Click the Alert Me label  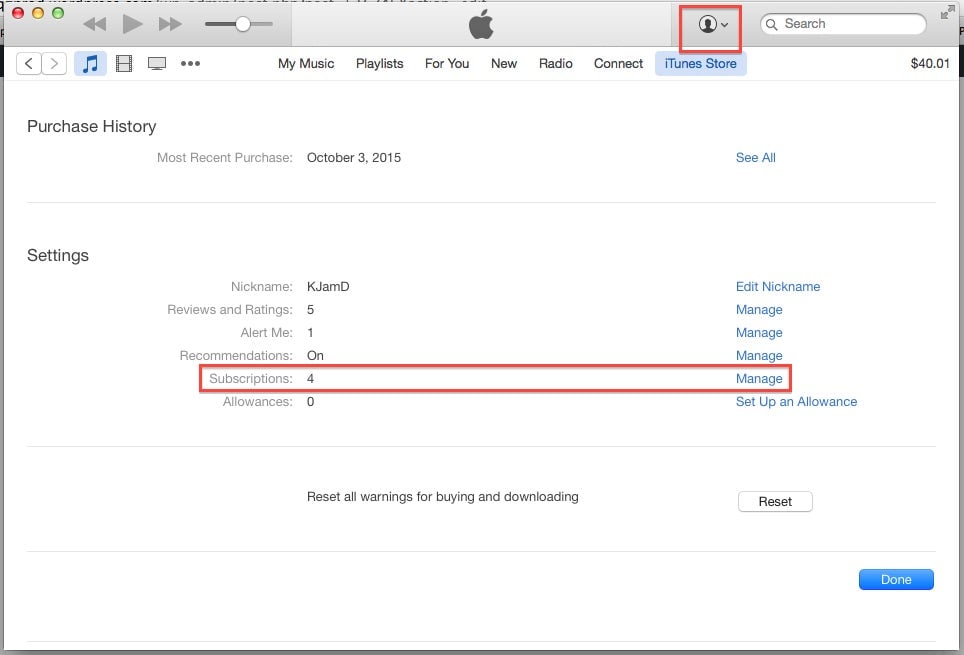266,333
